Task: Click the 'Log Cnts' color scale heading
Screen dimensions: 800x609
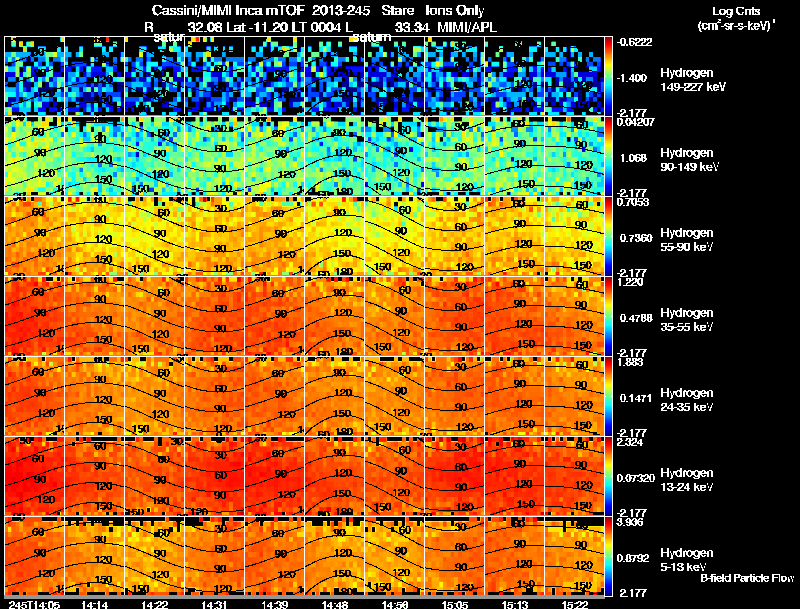Action: [736, 11]
